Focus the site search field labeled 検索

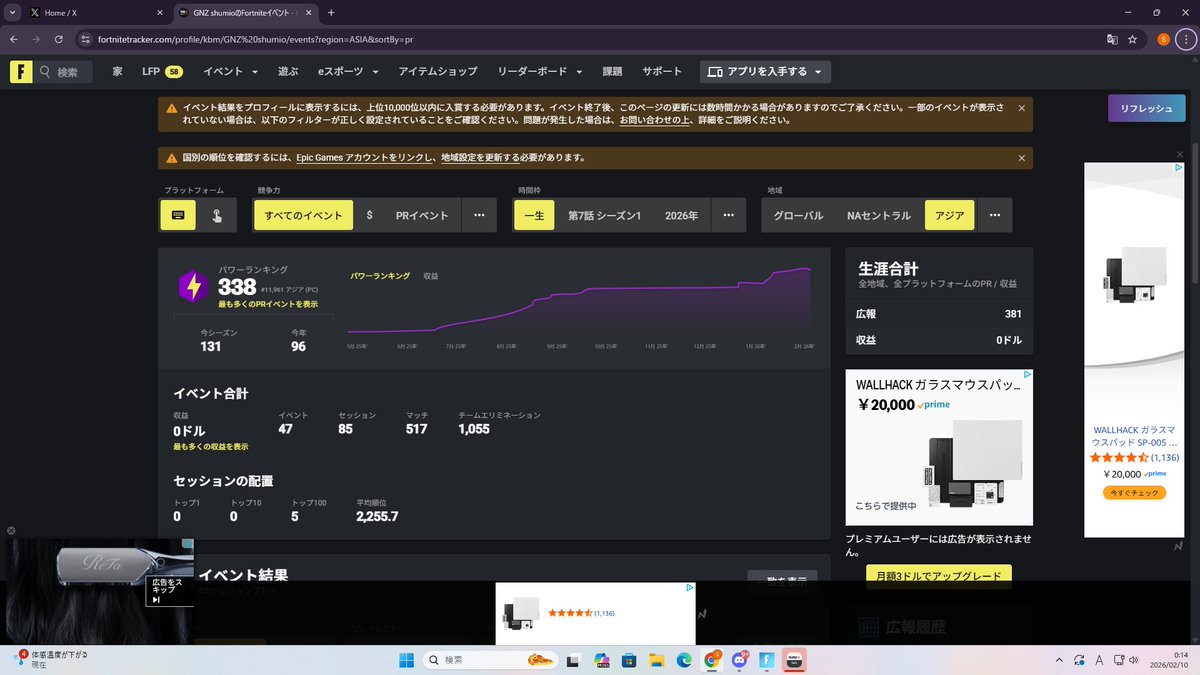click(66, 72)
